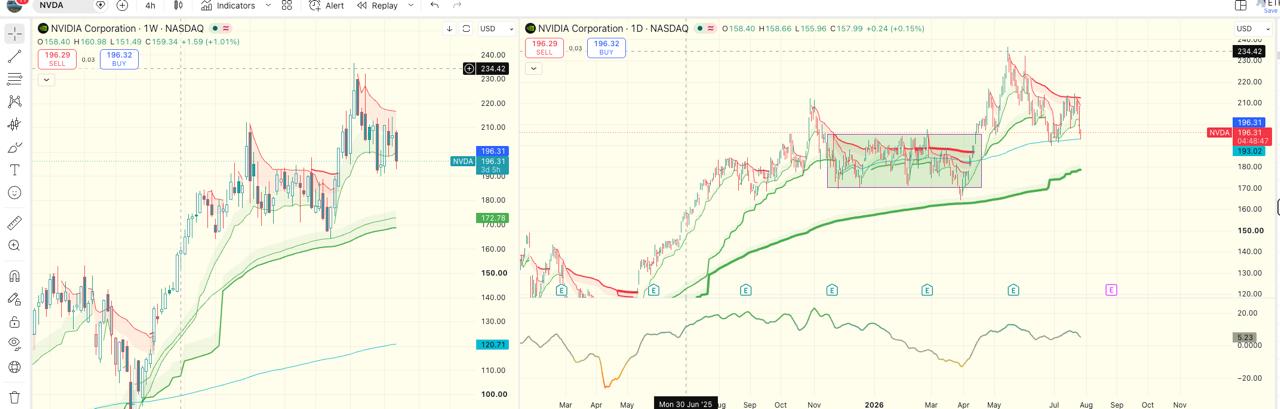Open the USD currency dropdown on weekly chart
Image resolution: width=1280 pixels, height=409 pixels.
[497, 29]
